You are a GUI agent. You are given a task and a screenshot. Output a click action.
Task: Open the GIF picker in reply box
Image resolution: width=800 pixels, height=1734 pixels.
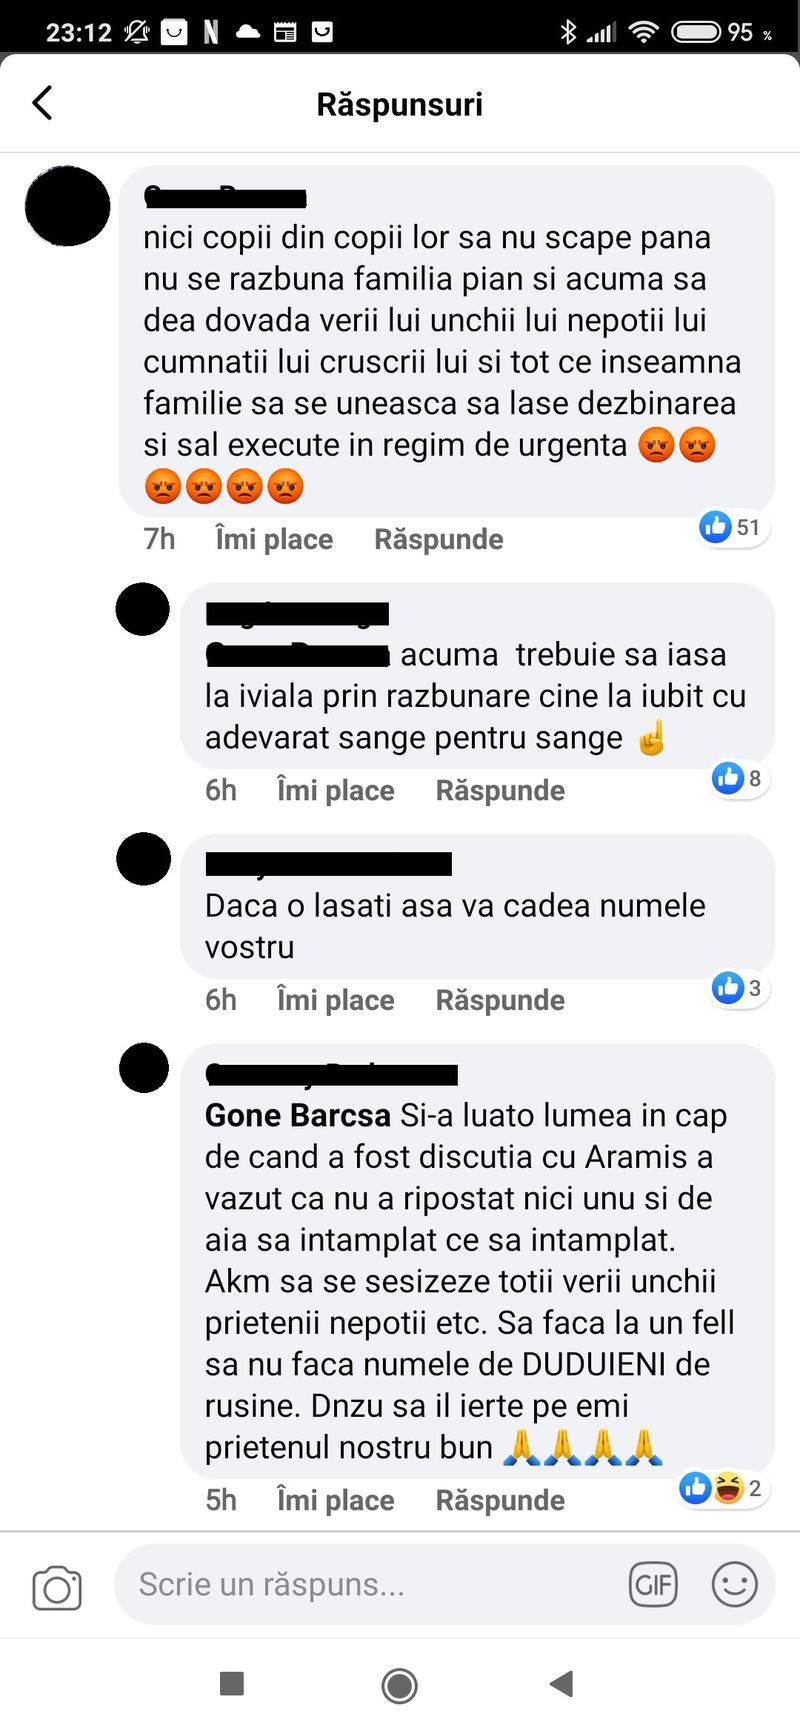click(653, 1584)
